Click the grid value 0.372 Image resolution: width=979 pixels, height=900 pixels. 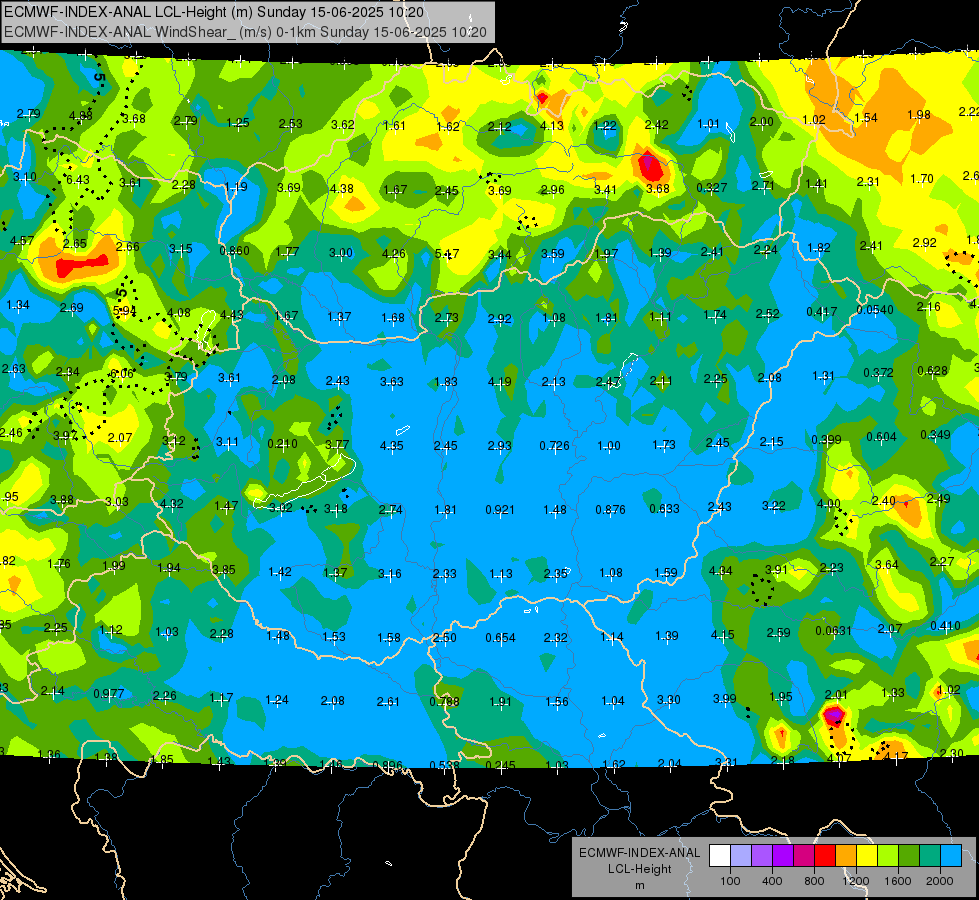click(x=878, y=372)
